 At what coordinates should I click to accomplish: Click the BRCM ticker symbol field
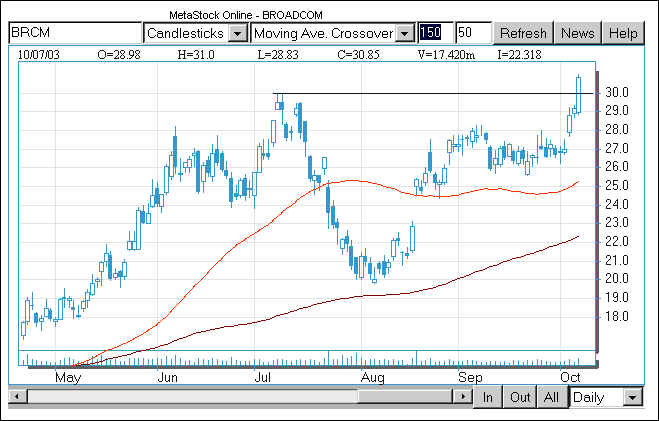(x=75, y=33)
